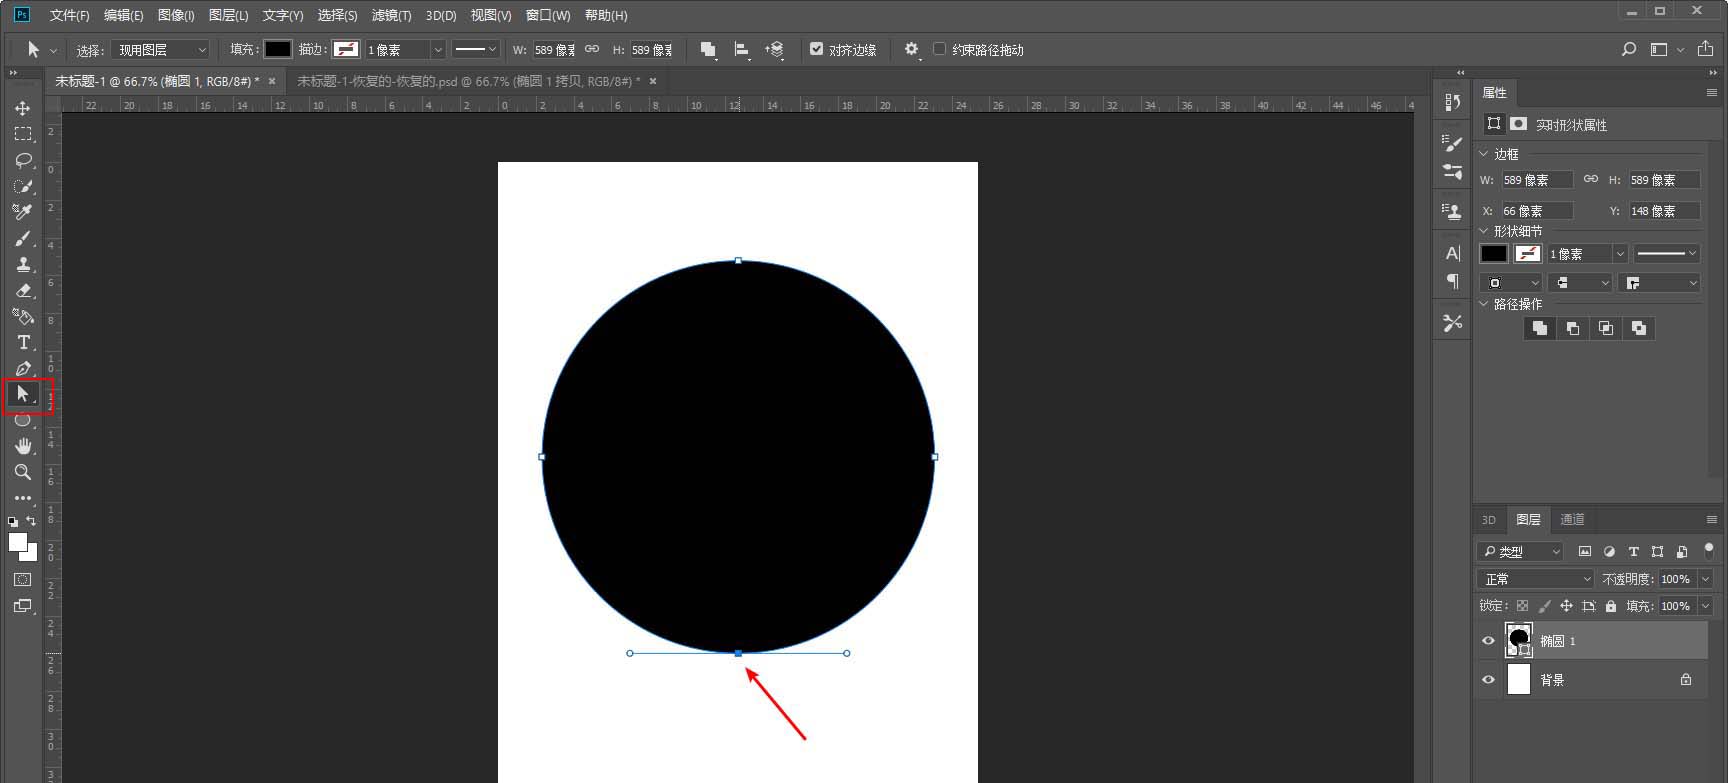The width and height of the screenshot is (1728, 783).
Task: Open the 选择 现用图层 dropdown
Action: 160,49
